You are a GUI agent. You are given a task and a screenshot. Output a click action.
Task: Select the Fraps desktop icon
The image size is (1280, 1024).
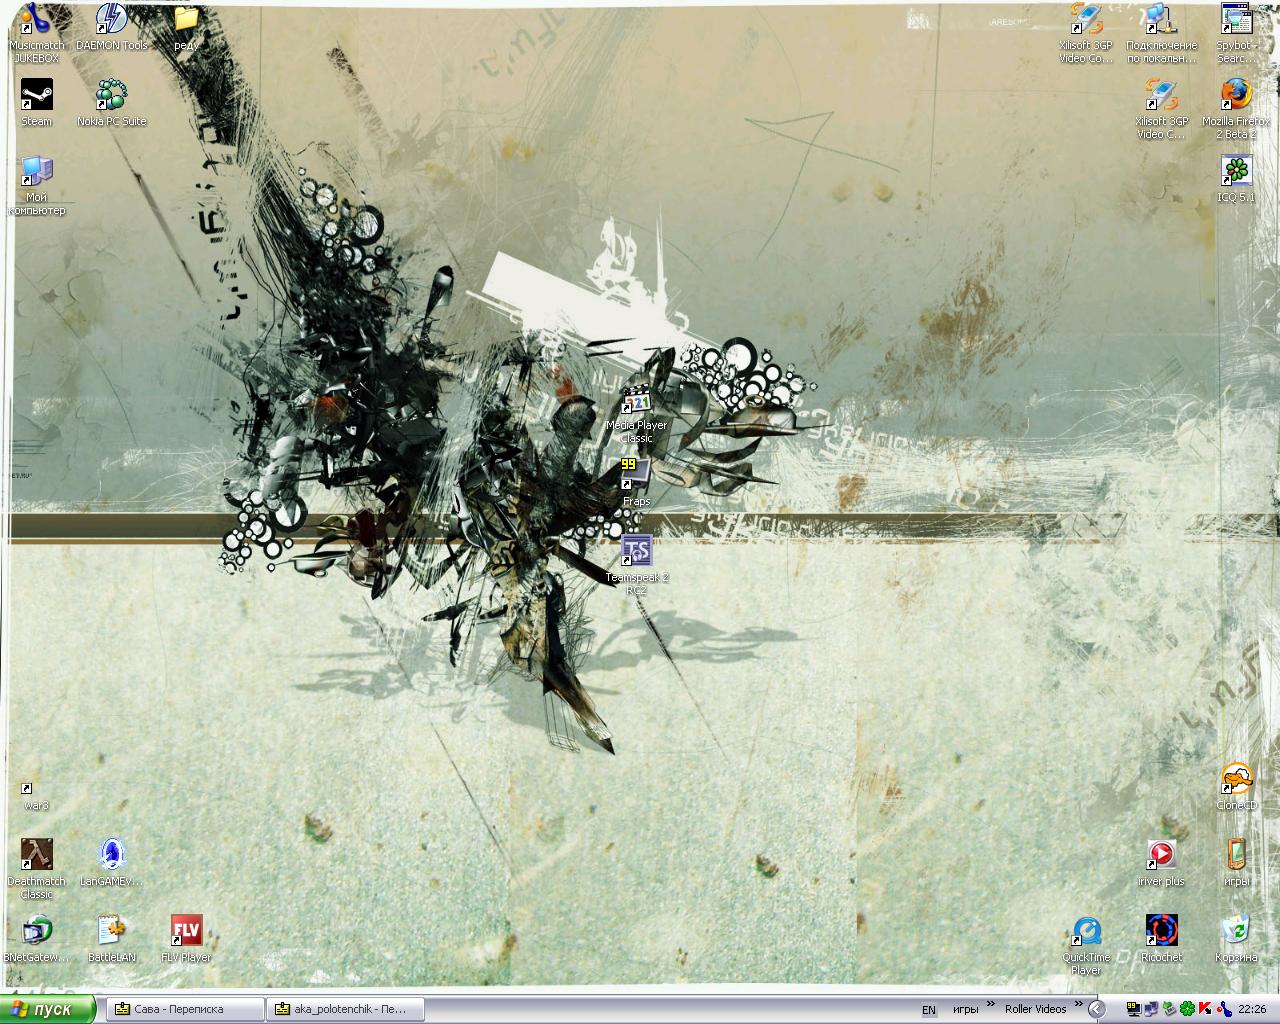[636, 474]
